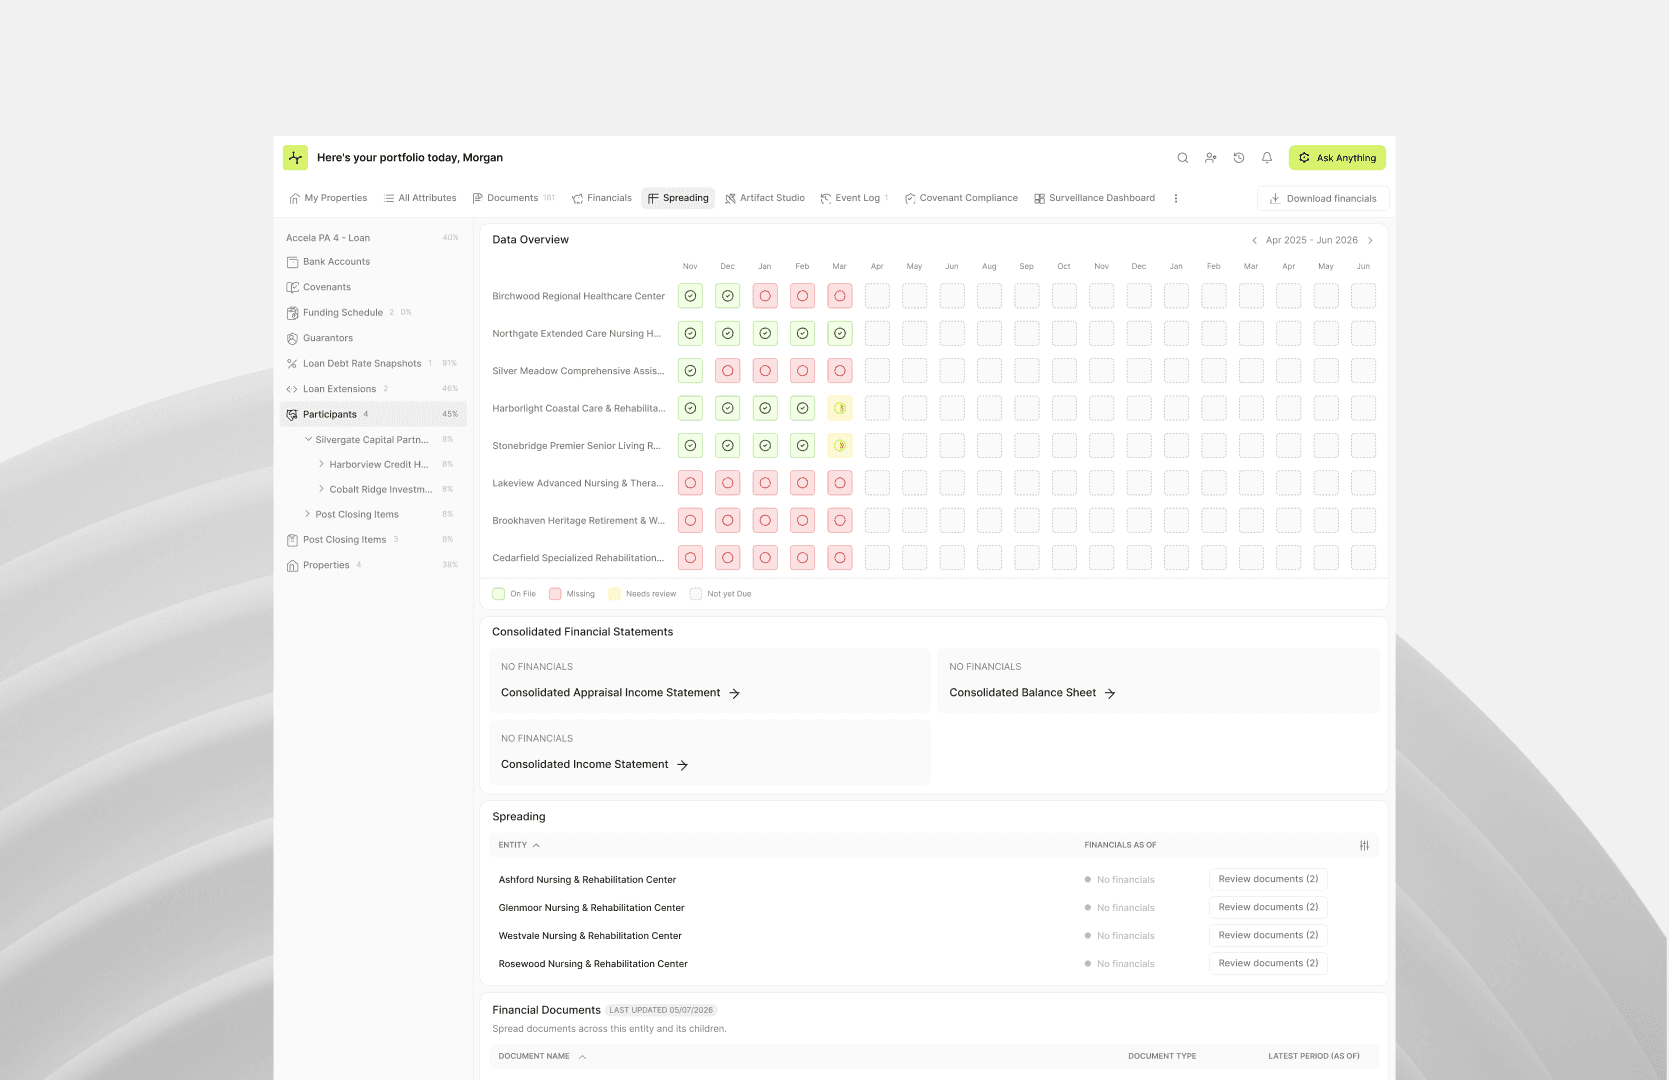
Task: Toggle Lakeview November missing status cell
Action: click(x=690, y=483)
